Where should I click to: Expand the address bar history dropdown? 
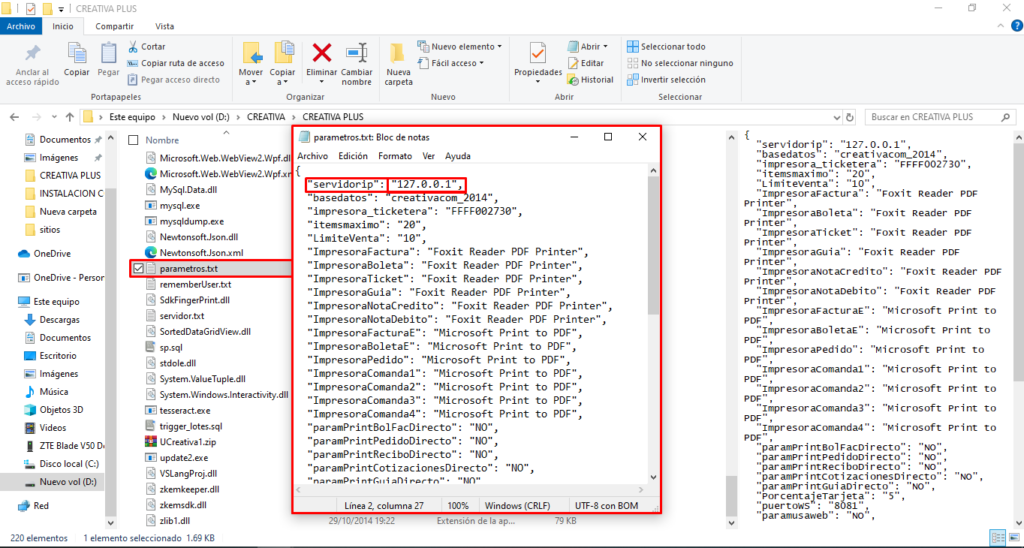click(x=837, y=118)
